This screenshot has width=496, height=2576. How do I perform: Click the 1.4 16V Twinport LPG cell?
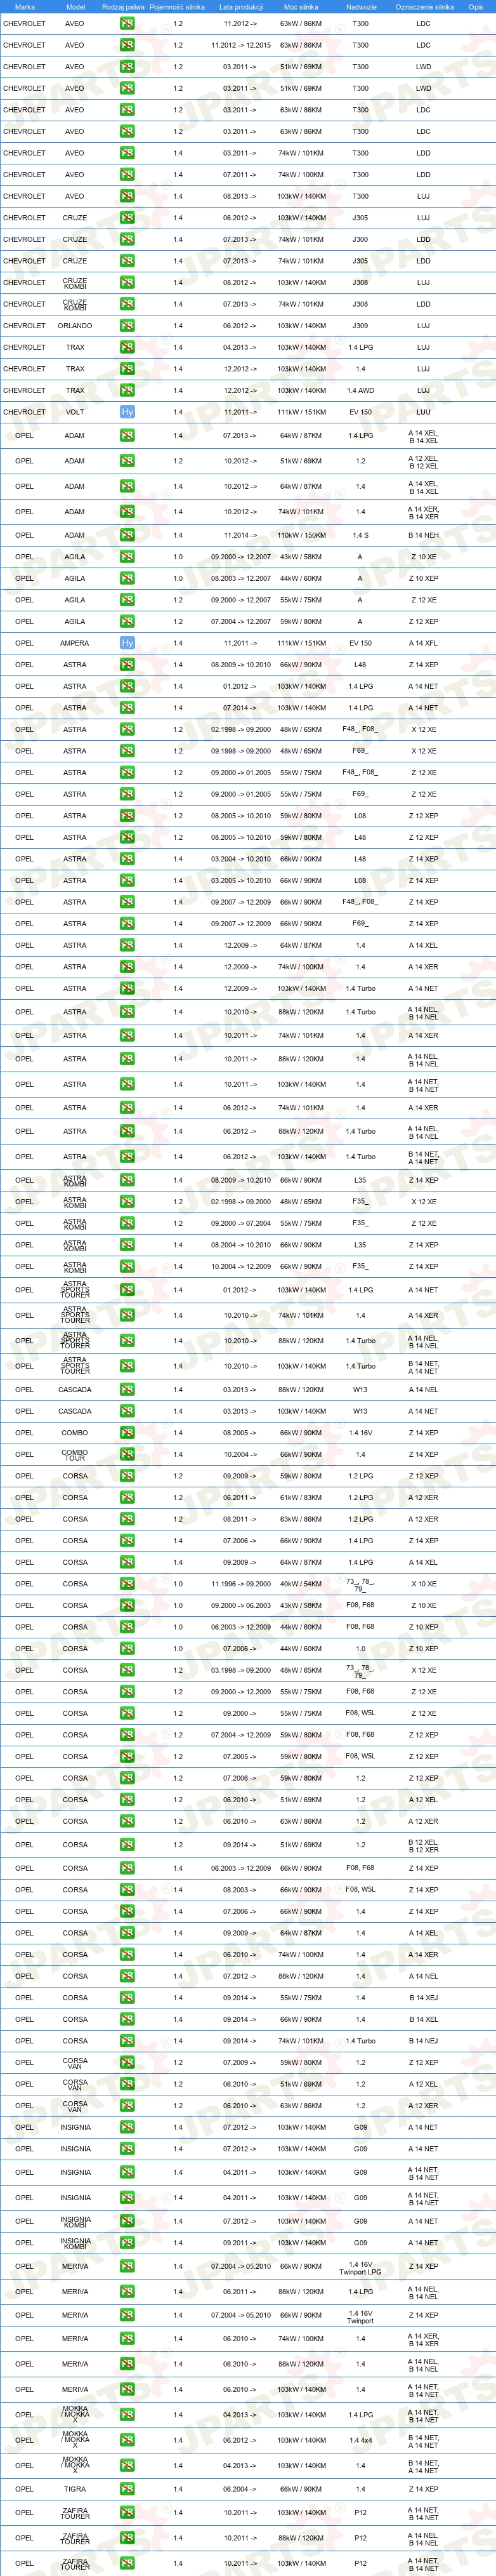(x=360, y=2267)
